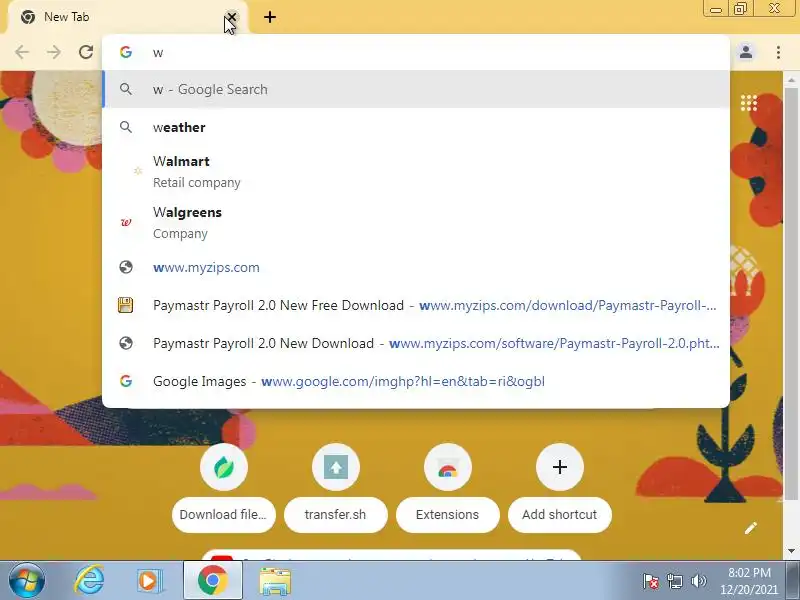Viewport: 800px width, 600px height.
Task: Click the browser forward arrow
Action: click(x=54, y=52)
